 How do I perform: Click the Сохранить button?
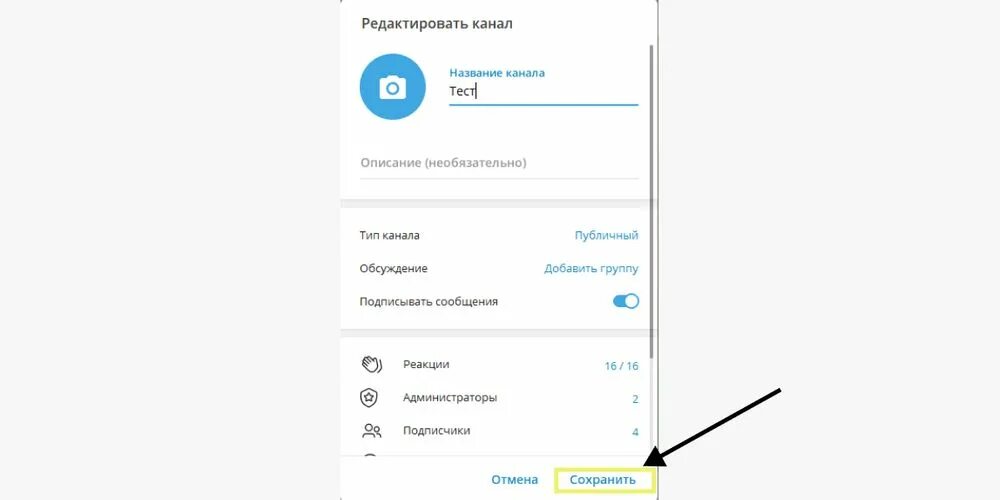[603, 480]
